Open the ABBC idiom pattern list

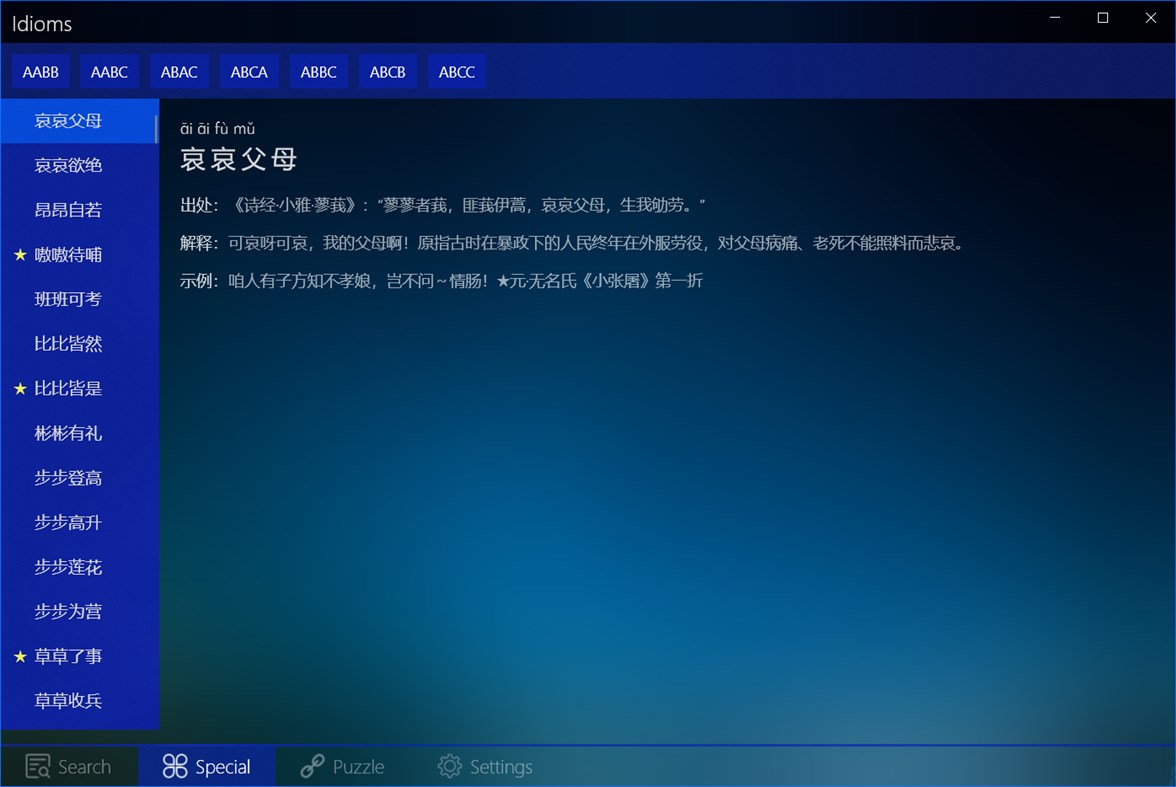(318, 71)
